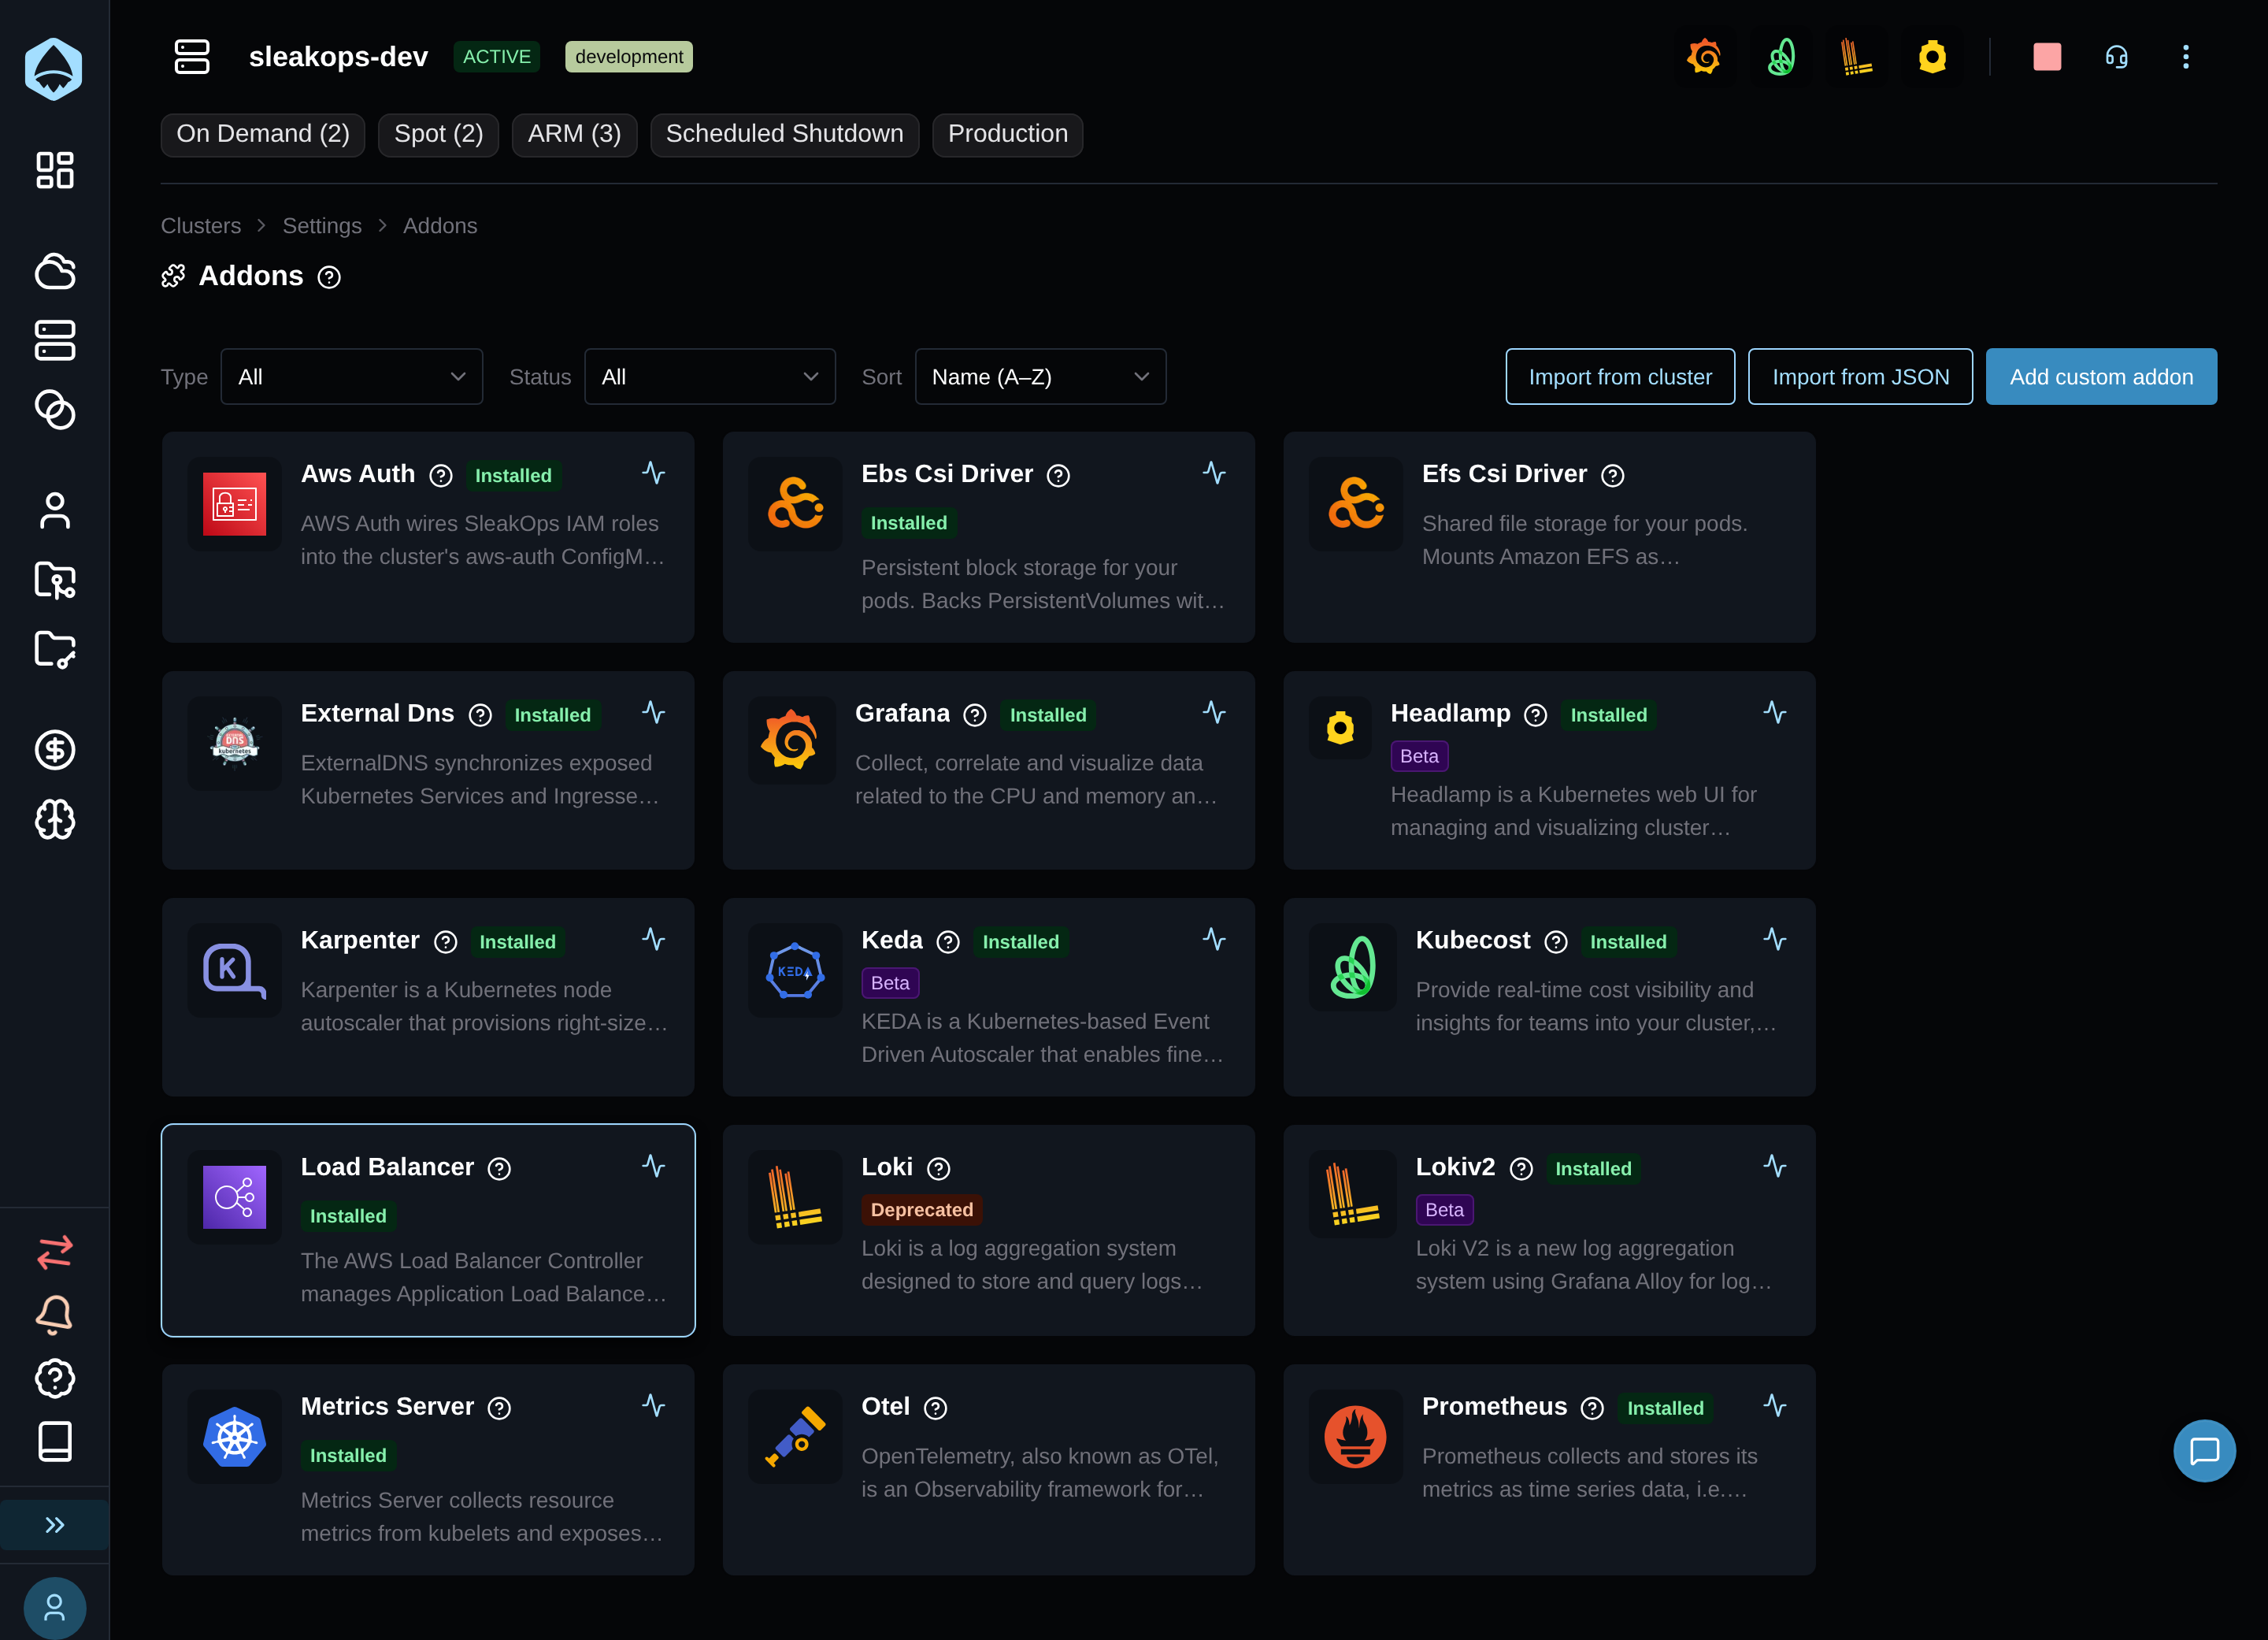Click the help icon beside Addons heading
This screenshot has height=1640, width=2268.
pos(329,277)
